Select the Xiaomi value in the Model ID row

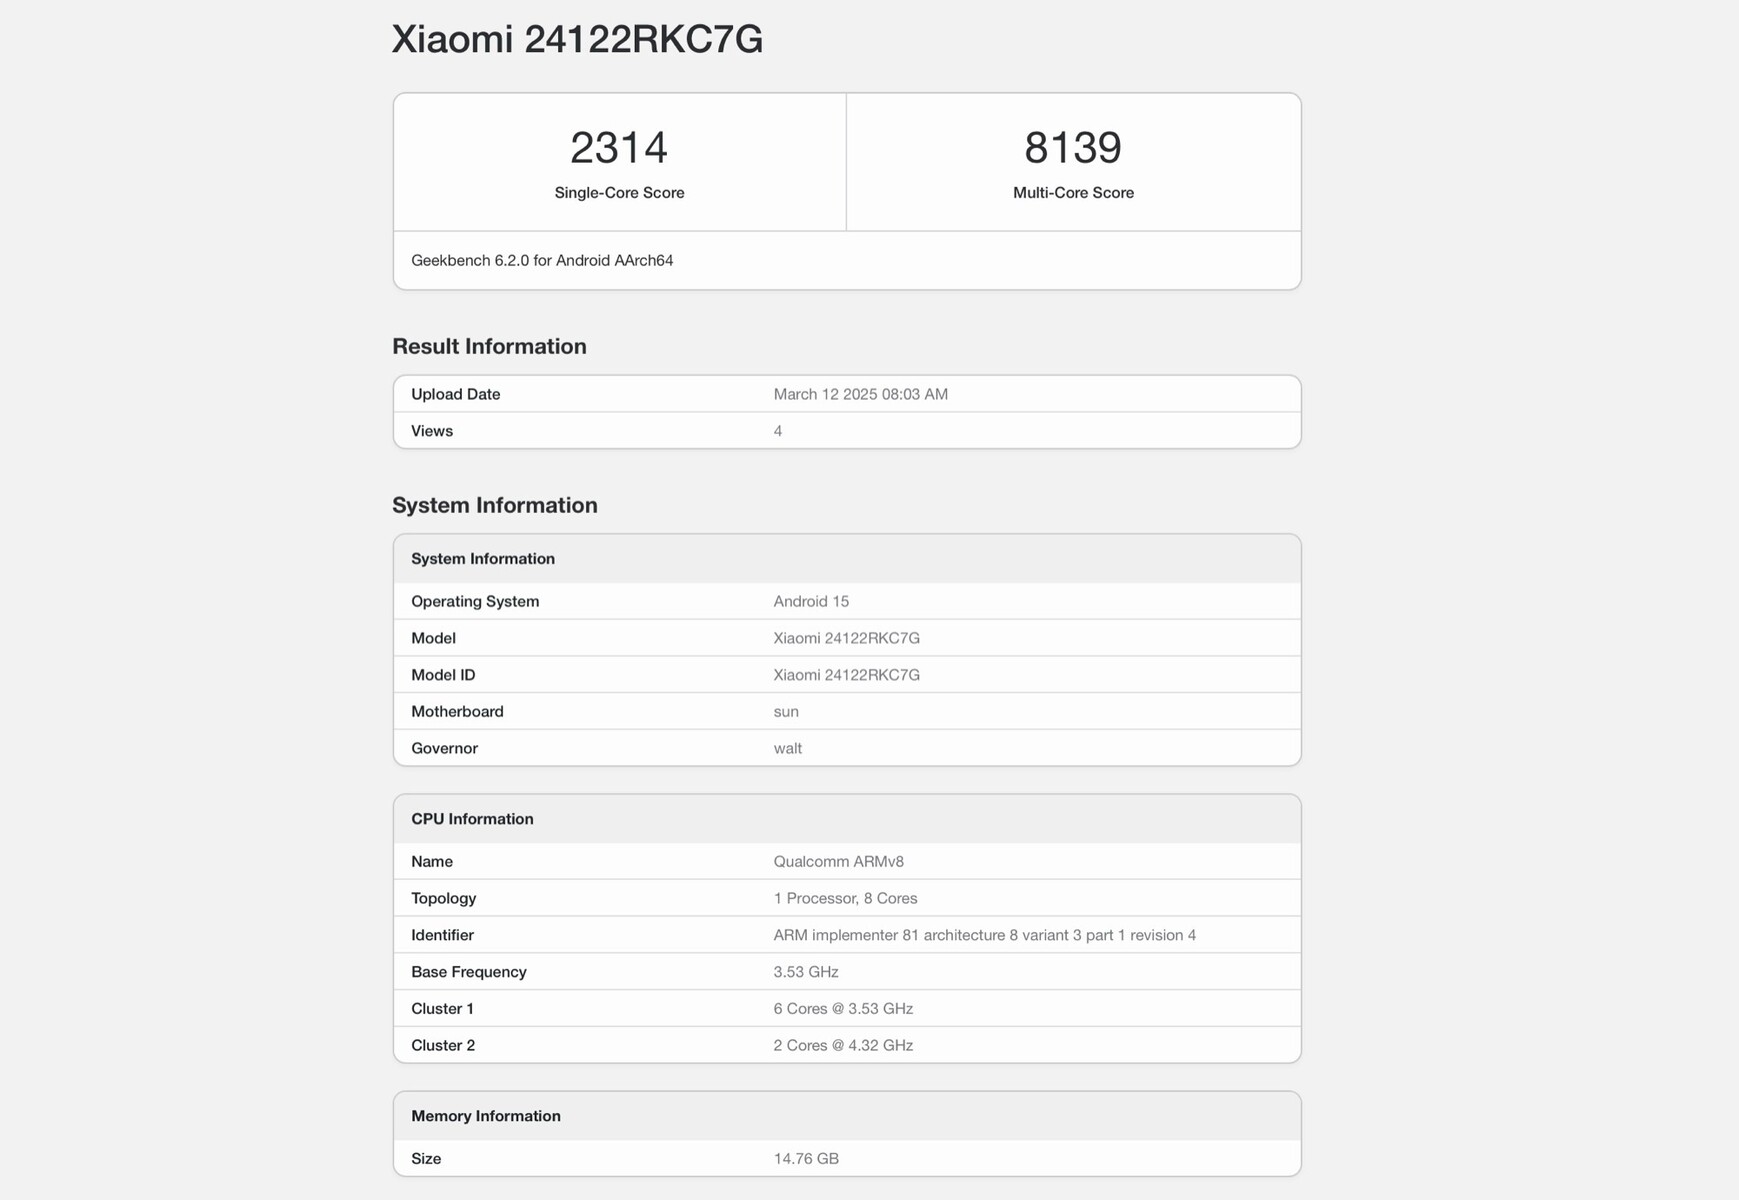846,675
